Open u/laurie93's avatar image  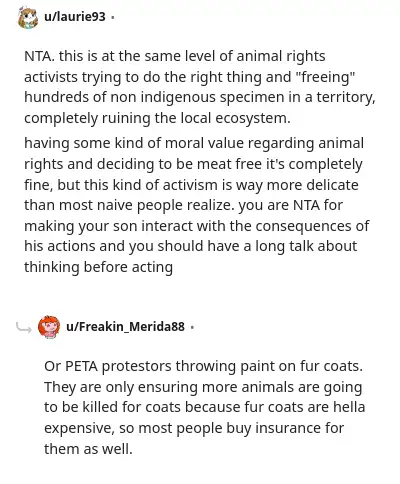pyautogui.click(x=28, y=17)
